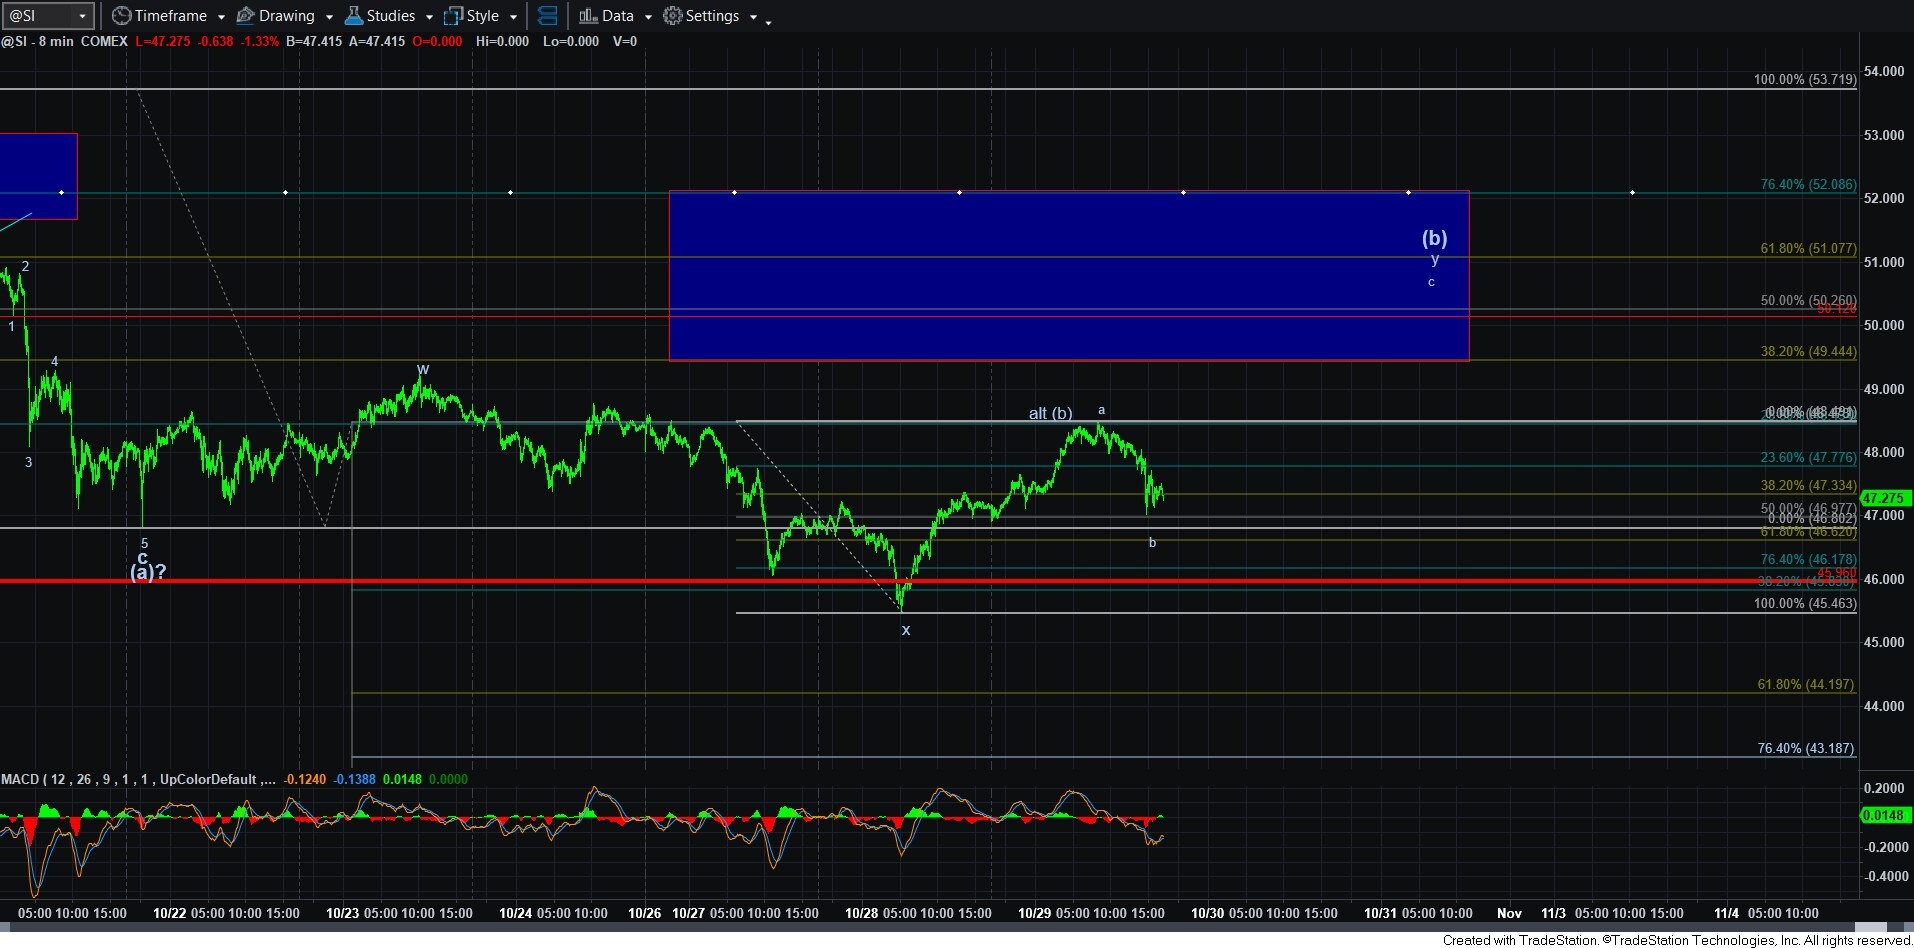Expand the Drawing dropdown arrow

tap(329, 17)
